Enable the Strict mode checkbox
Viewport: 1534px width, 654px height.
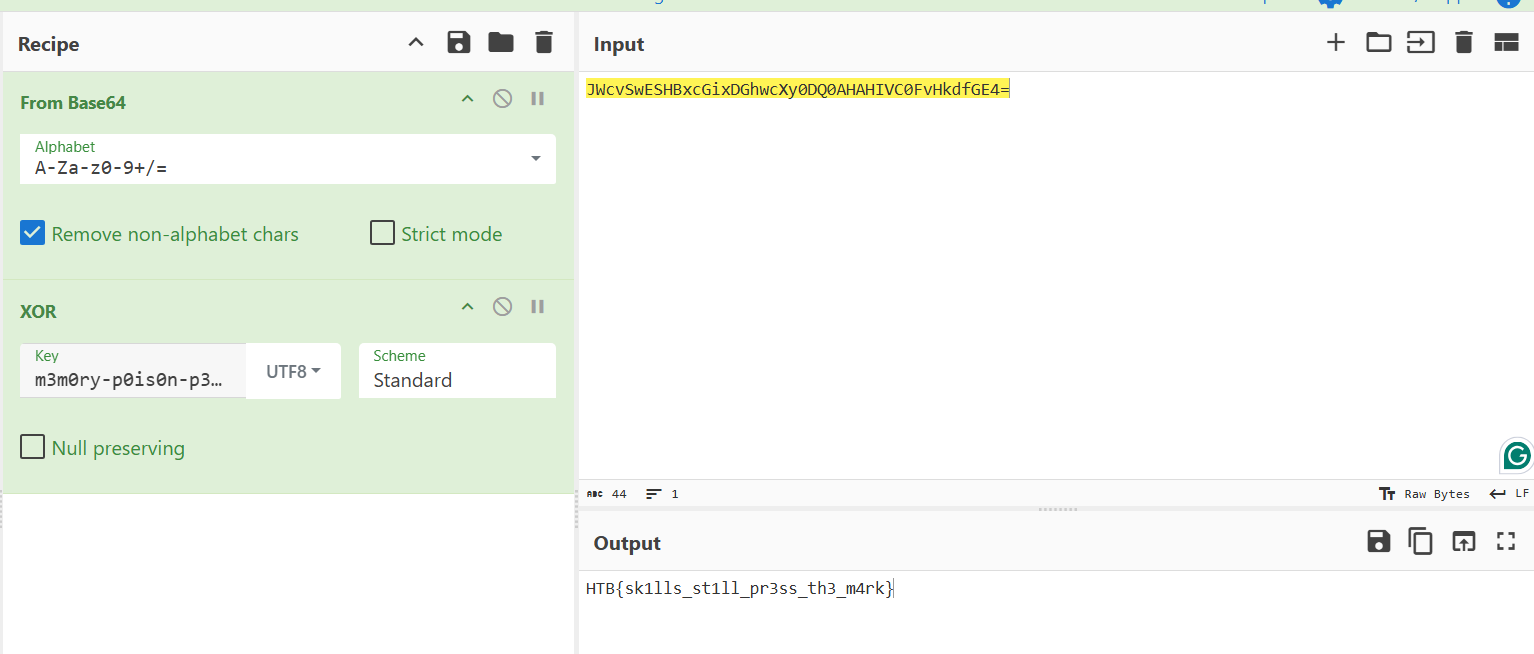pos(382,233)
